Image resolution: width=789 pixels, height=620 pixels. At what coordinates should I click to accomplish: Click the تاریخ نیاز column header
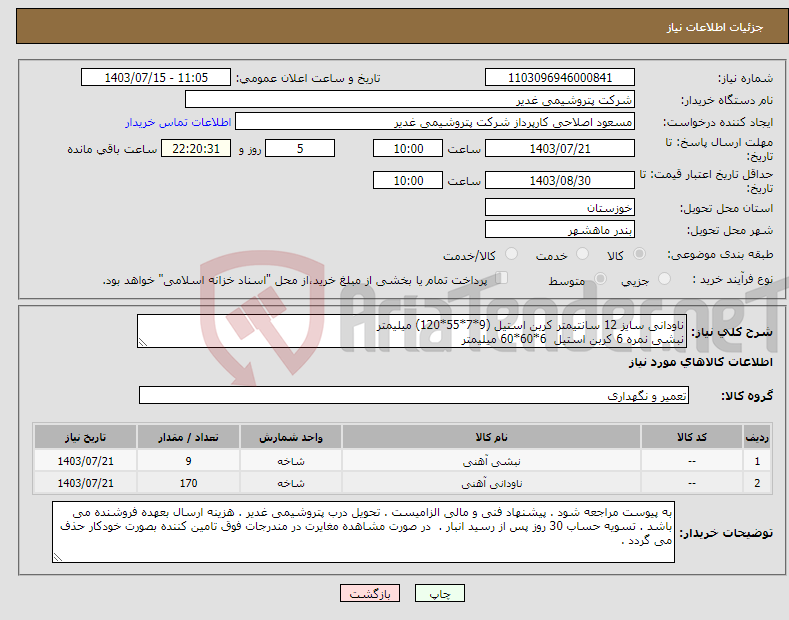pyautogui.click(x=86, y=437)
